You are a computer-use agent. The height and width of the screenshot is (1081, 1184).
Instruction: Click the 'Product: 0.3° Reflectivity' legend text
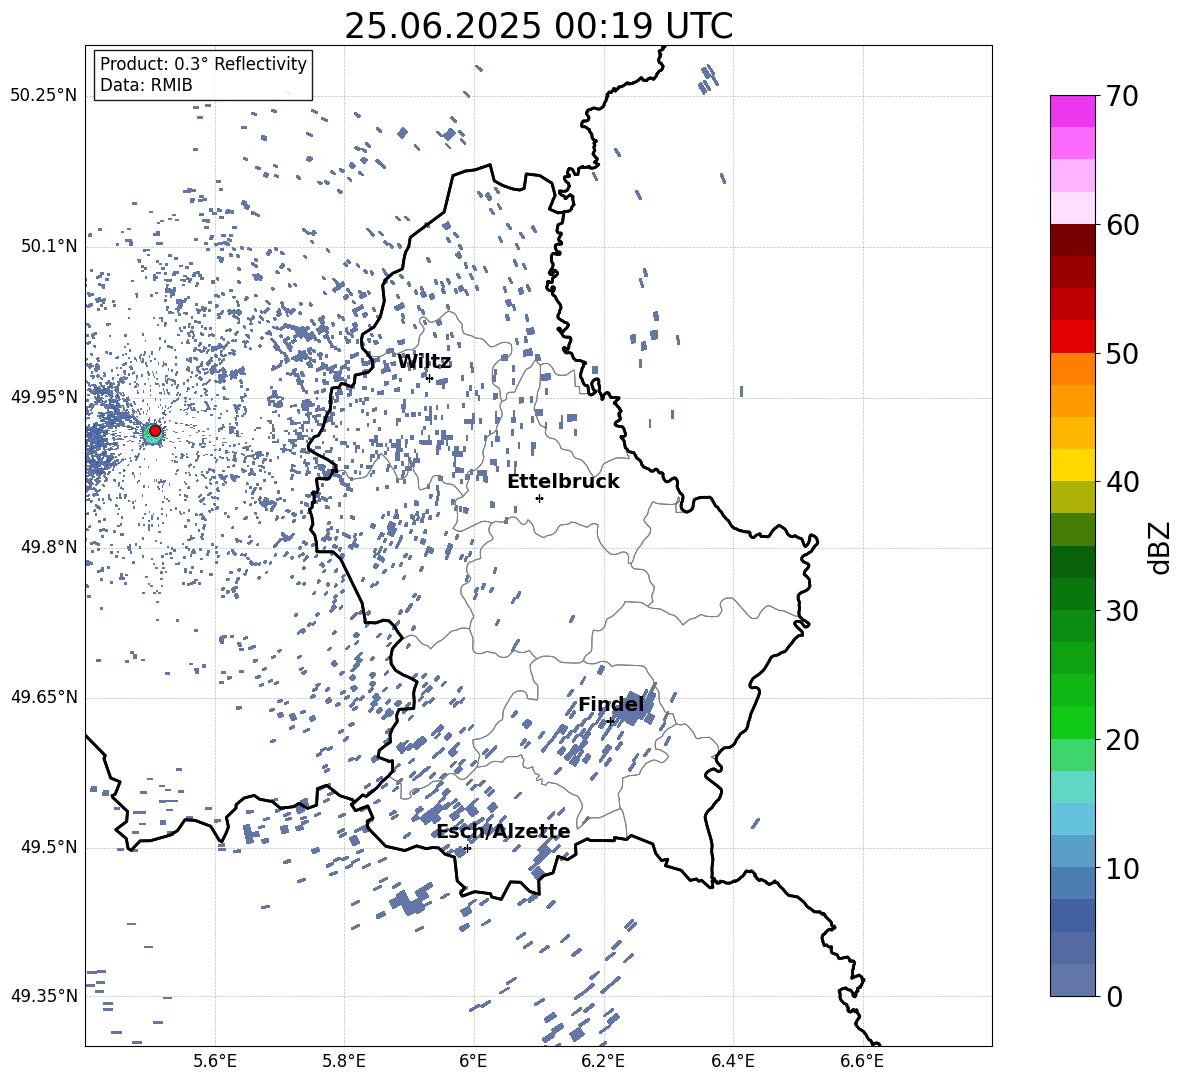203,64
